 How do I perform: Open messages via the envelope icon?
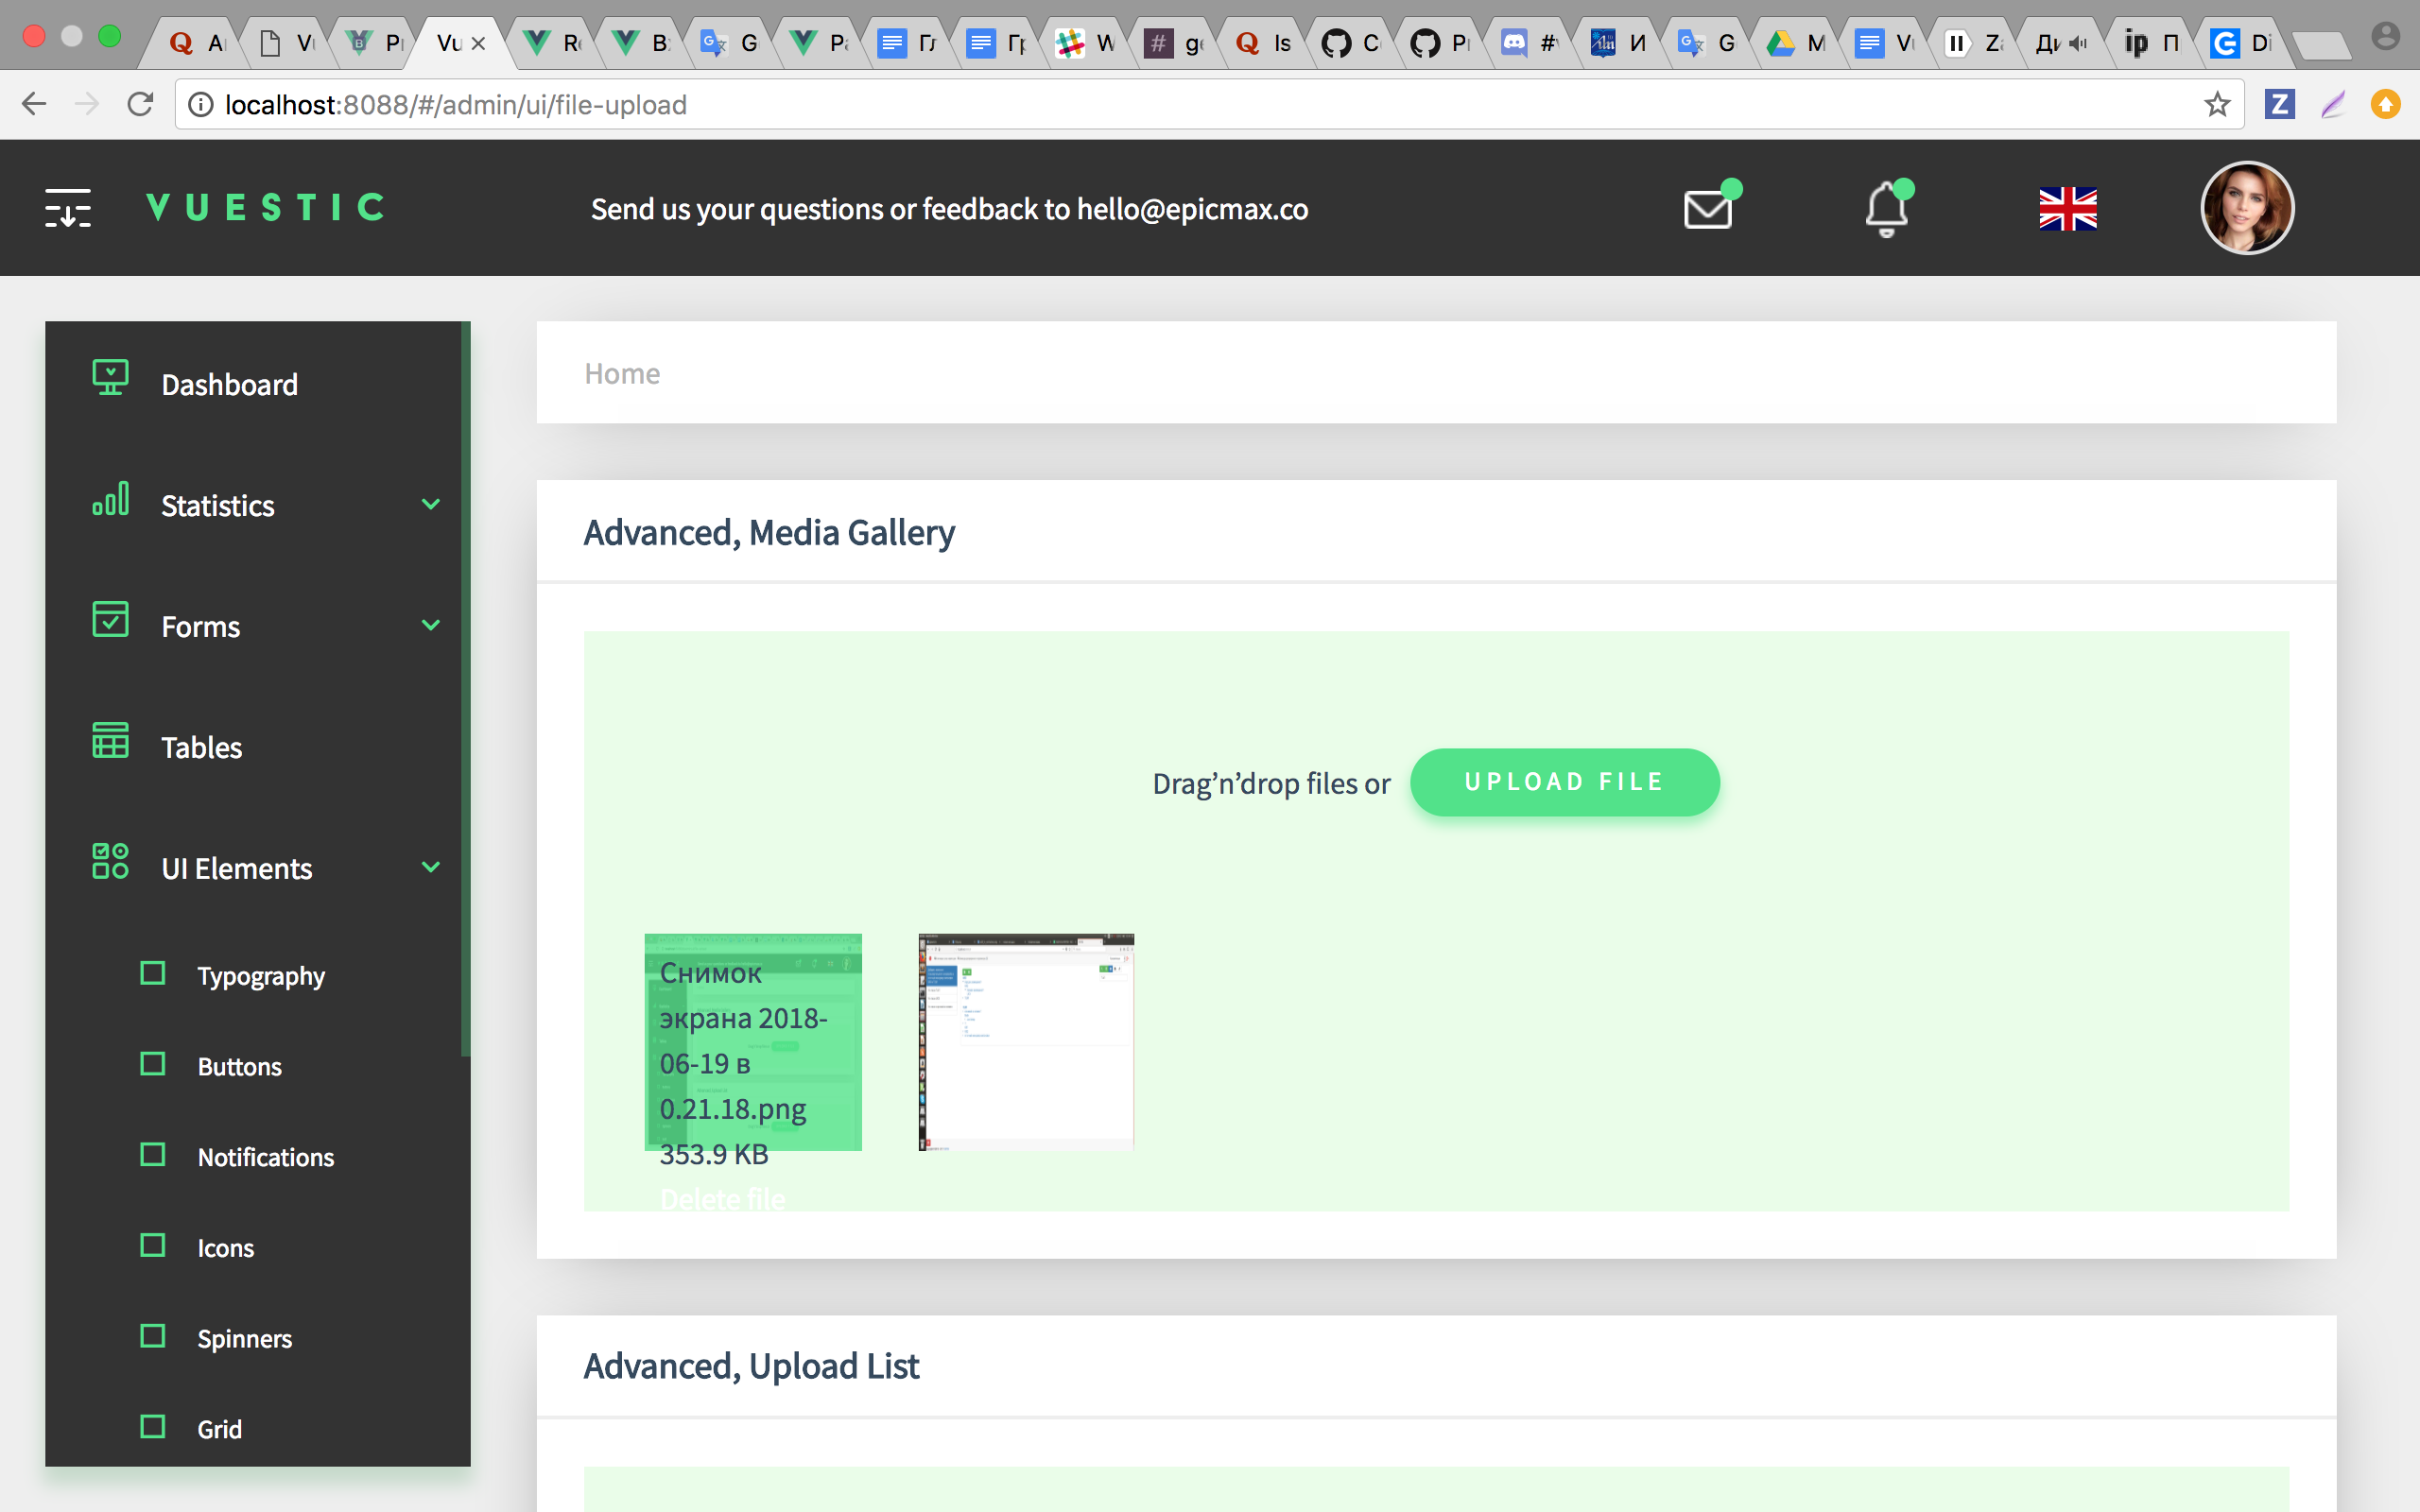point(1707,208)
